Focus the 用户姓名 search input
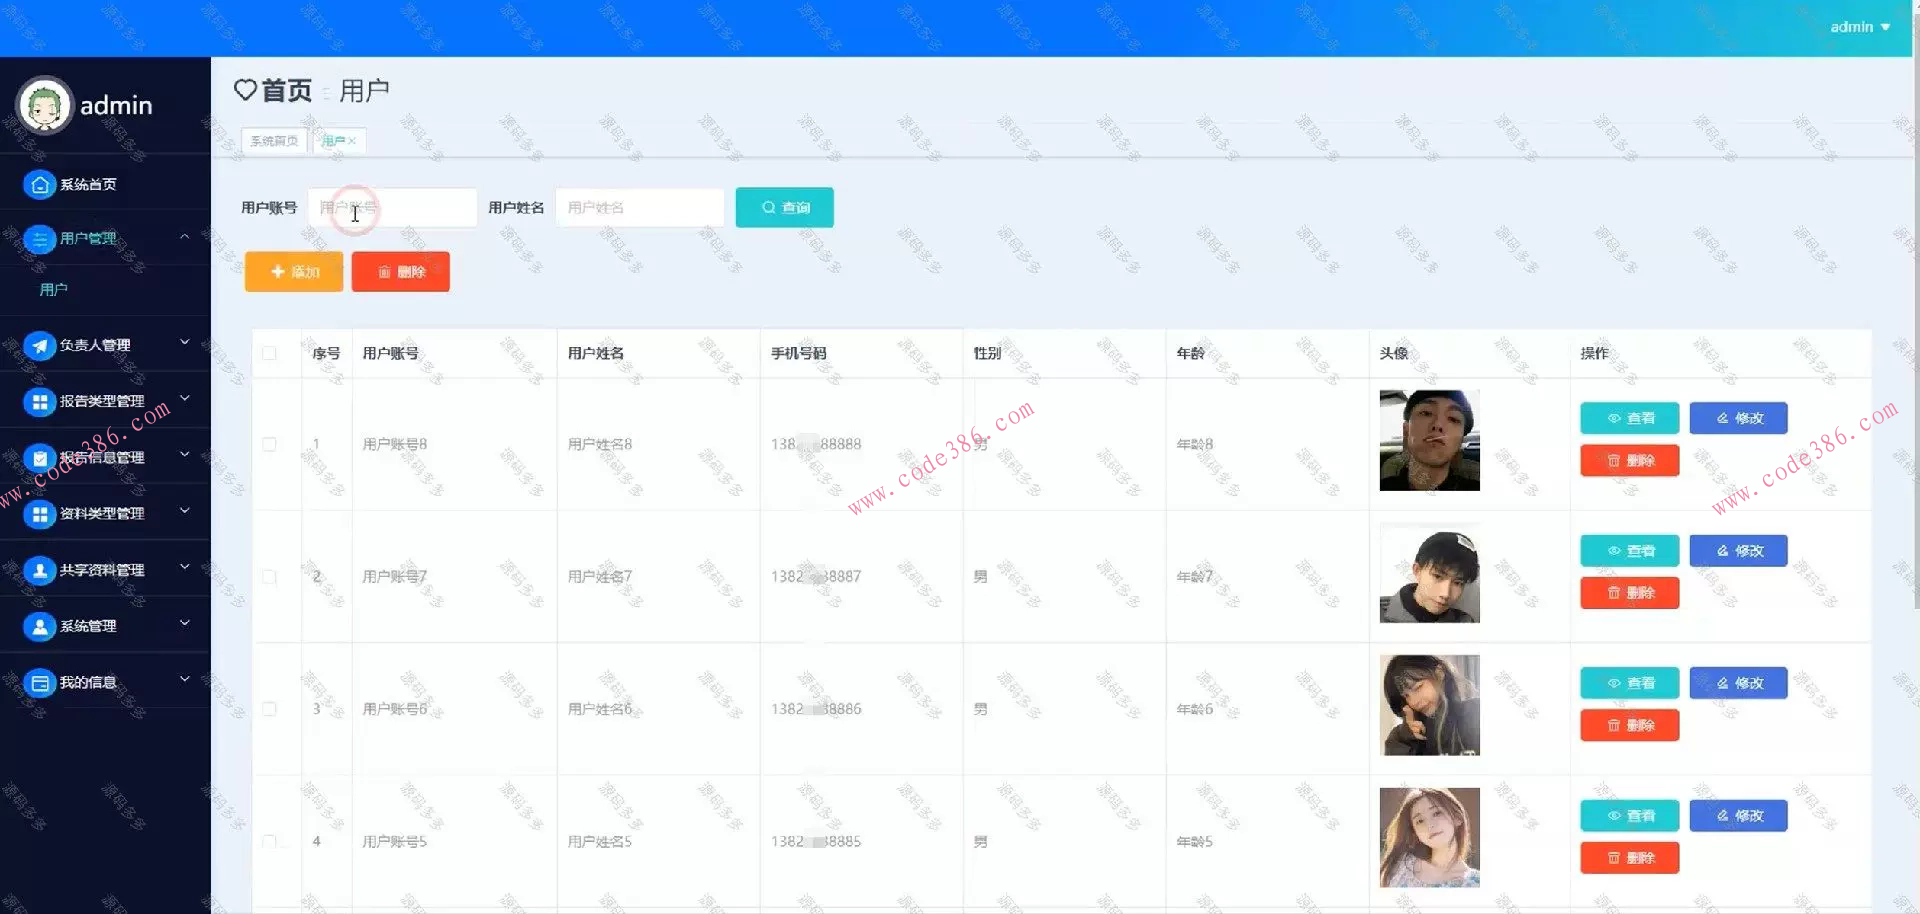This screenshot has width=1920, height=914. [640, 208]
